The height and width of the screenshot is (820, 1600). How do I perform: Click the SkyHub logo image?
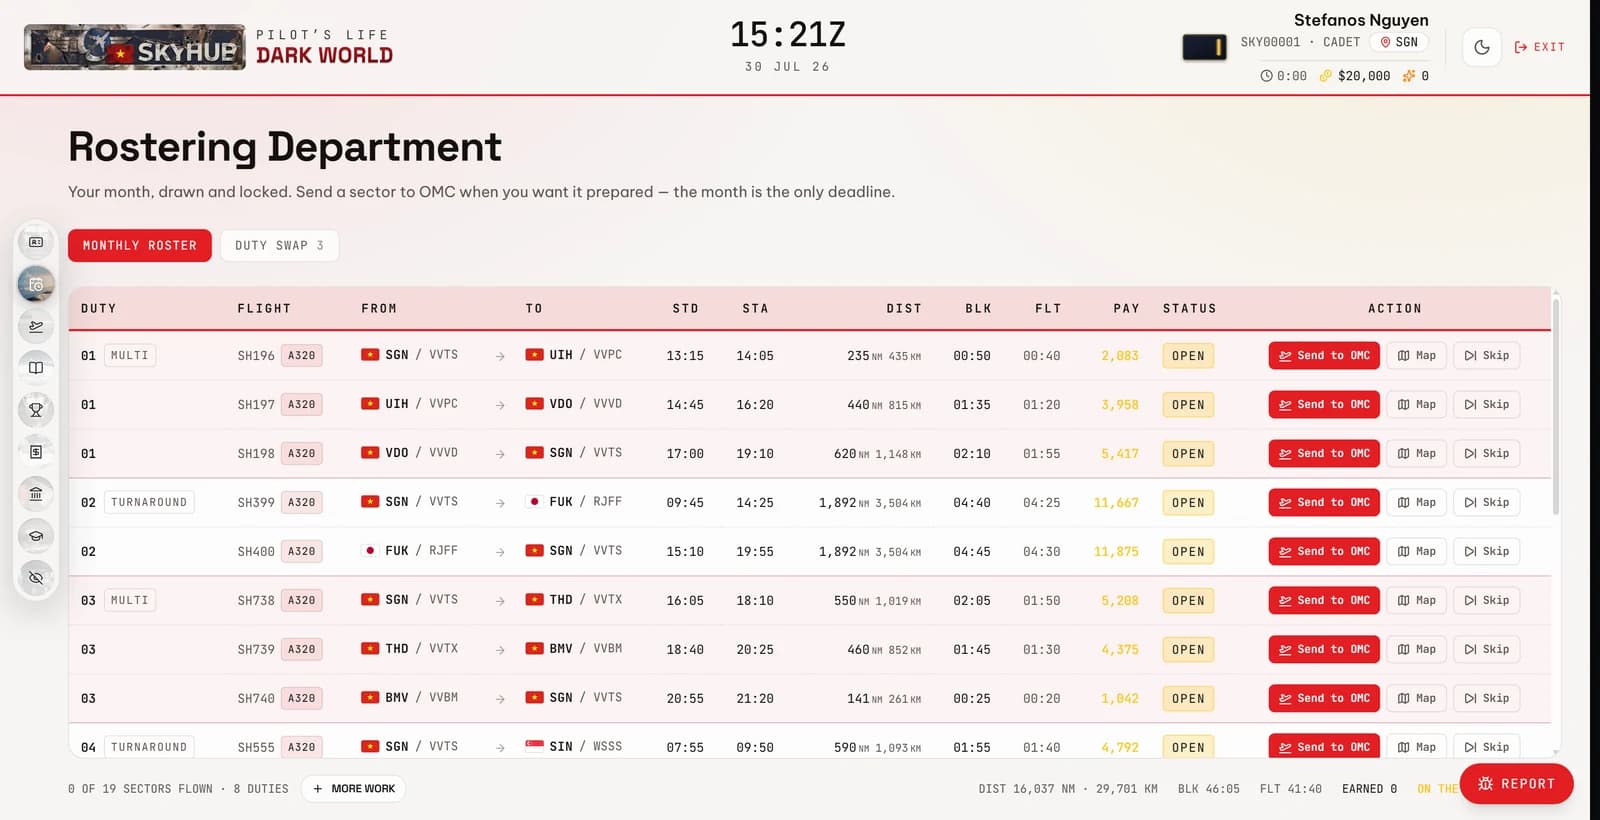tap(135, 47)
